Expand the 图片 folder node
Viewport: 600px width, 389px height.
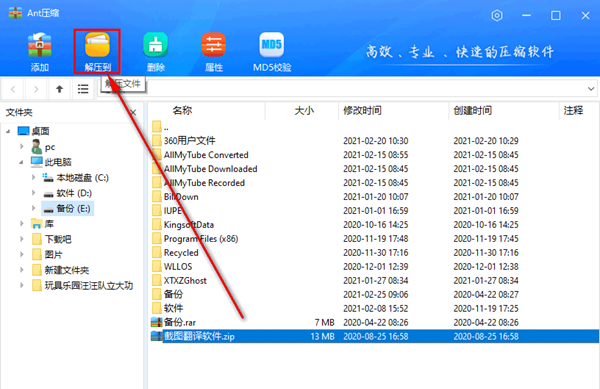tap(22, 254)
